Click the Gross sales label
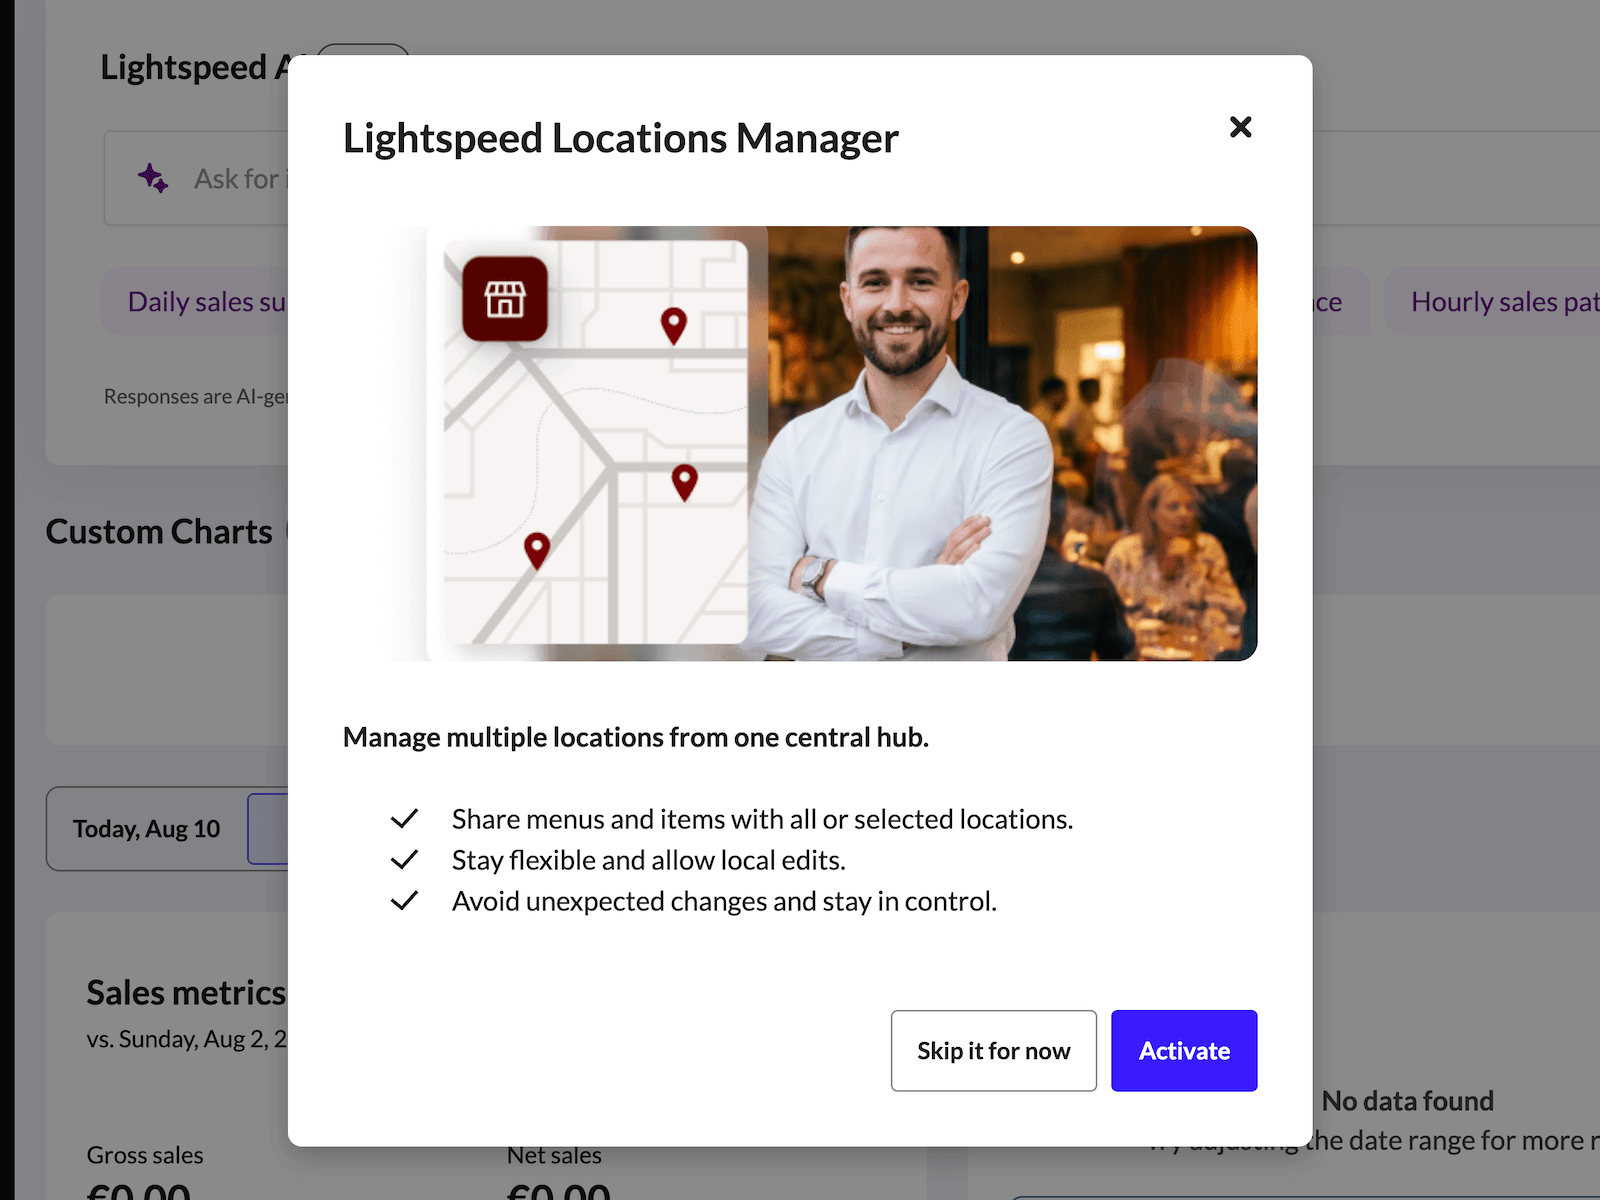1600x1200 pixels. (145, 1155)
